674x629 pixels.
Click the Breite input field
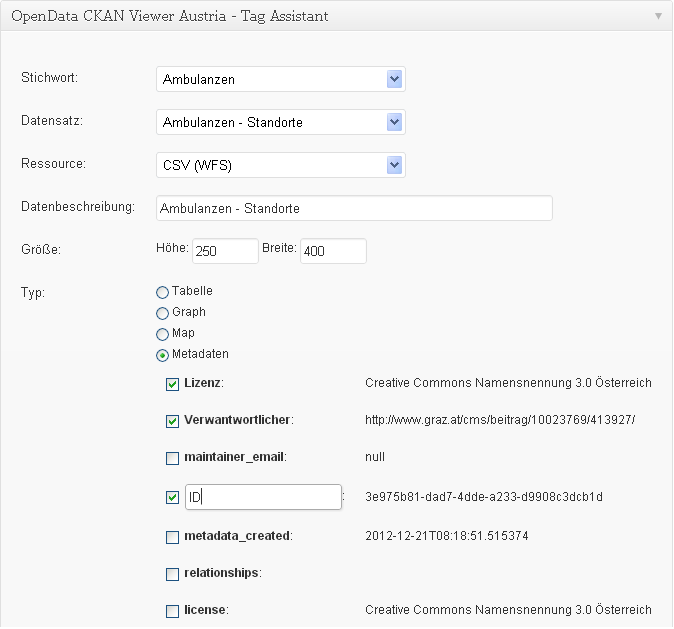tap(333, 251)
